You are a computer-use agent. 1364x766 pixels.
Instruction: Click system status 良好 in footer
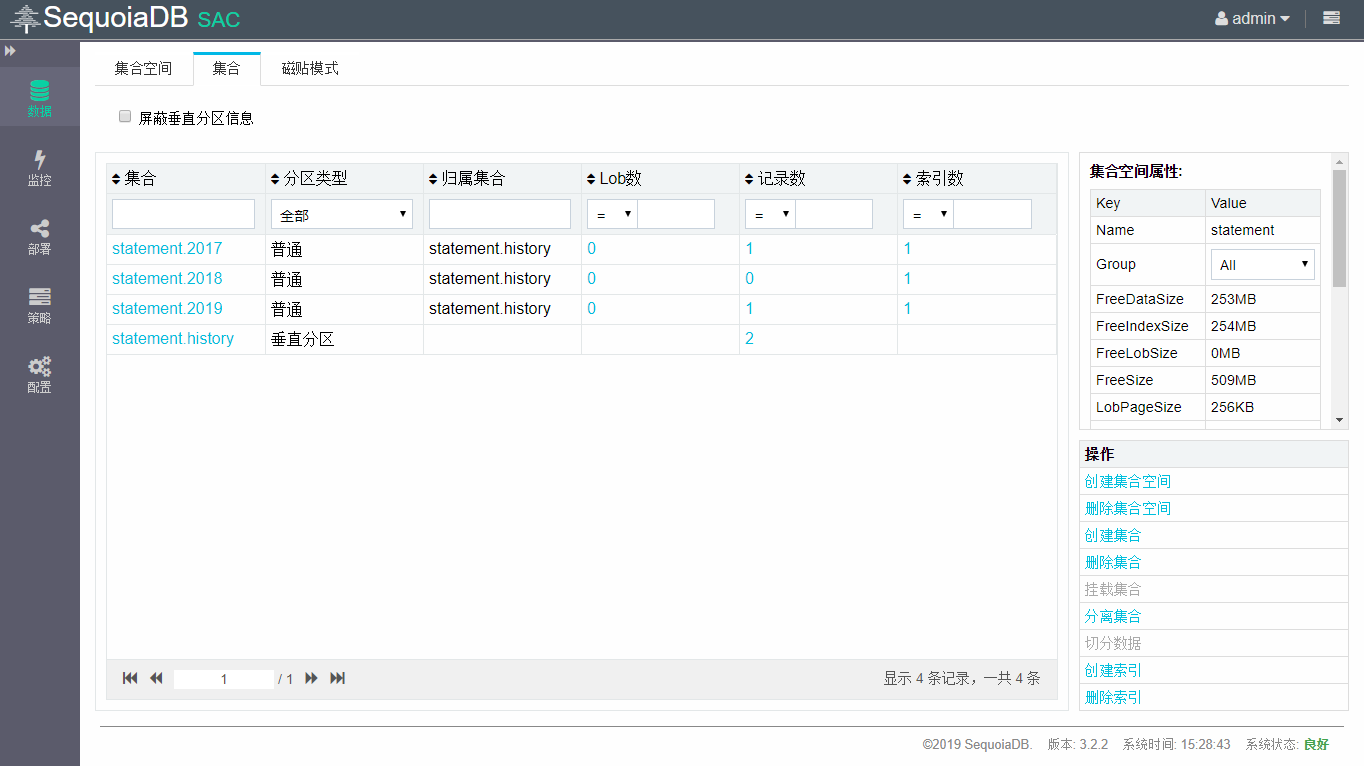(1316, 744)
